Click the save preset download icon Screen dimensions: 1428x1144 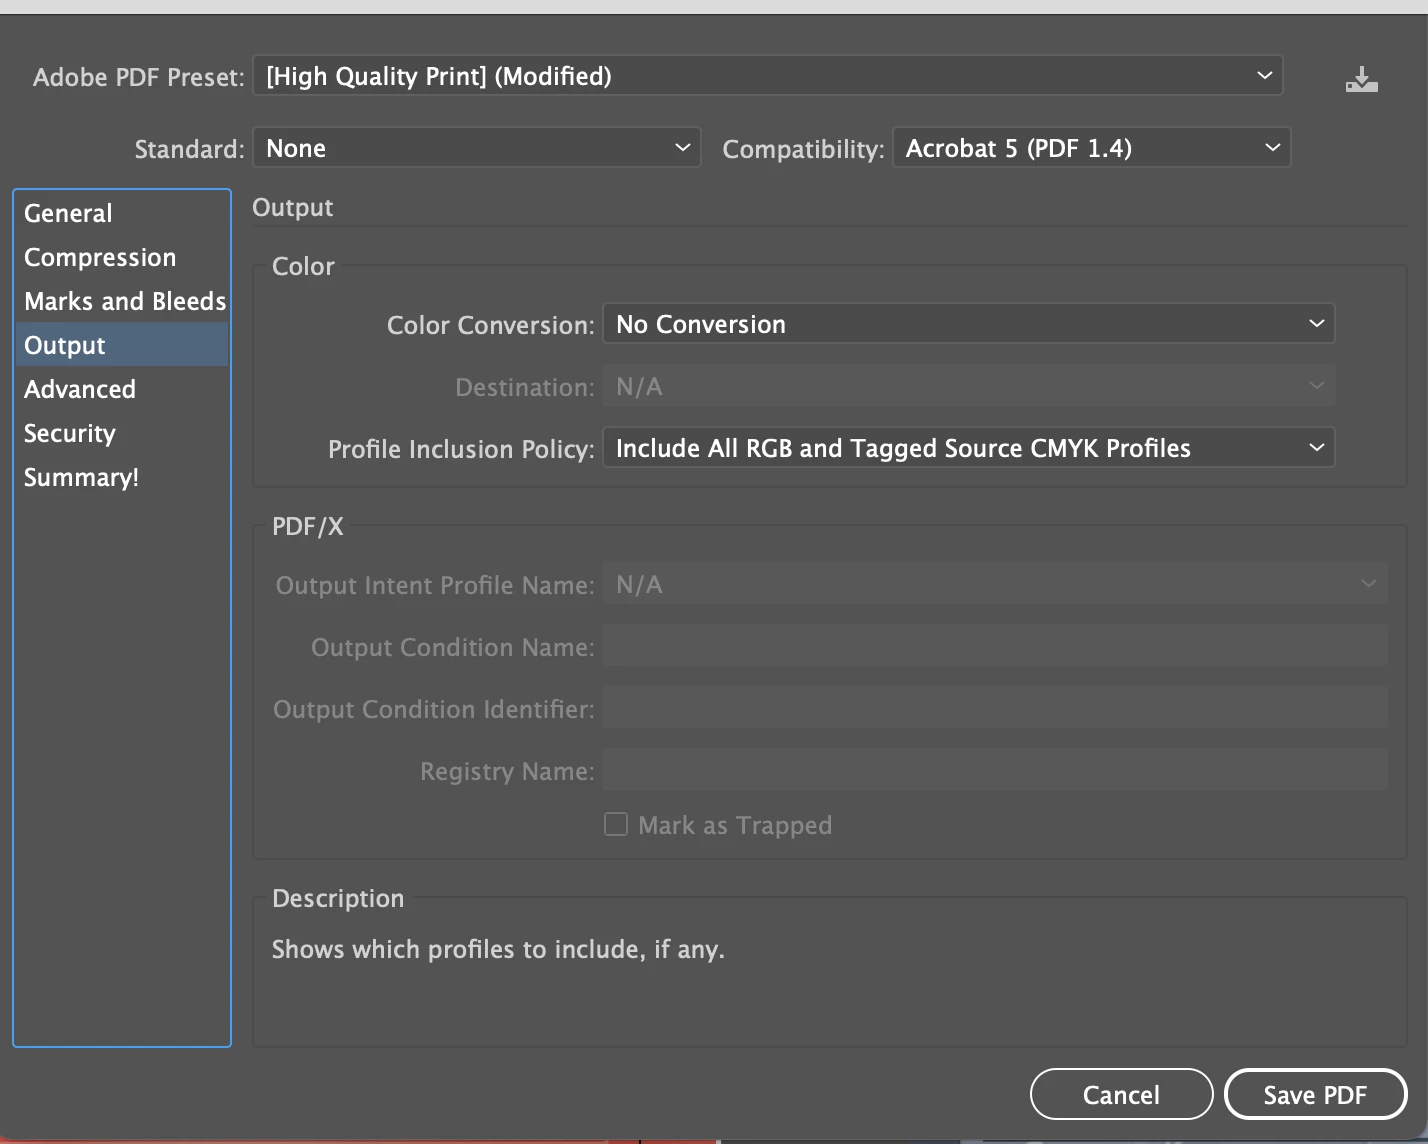point(1361,79)
